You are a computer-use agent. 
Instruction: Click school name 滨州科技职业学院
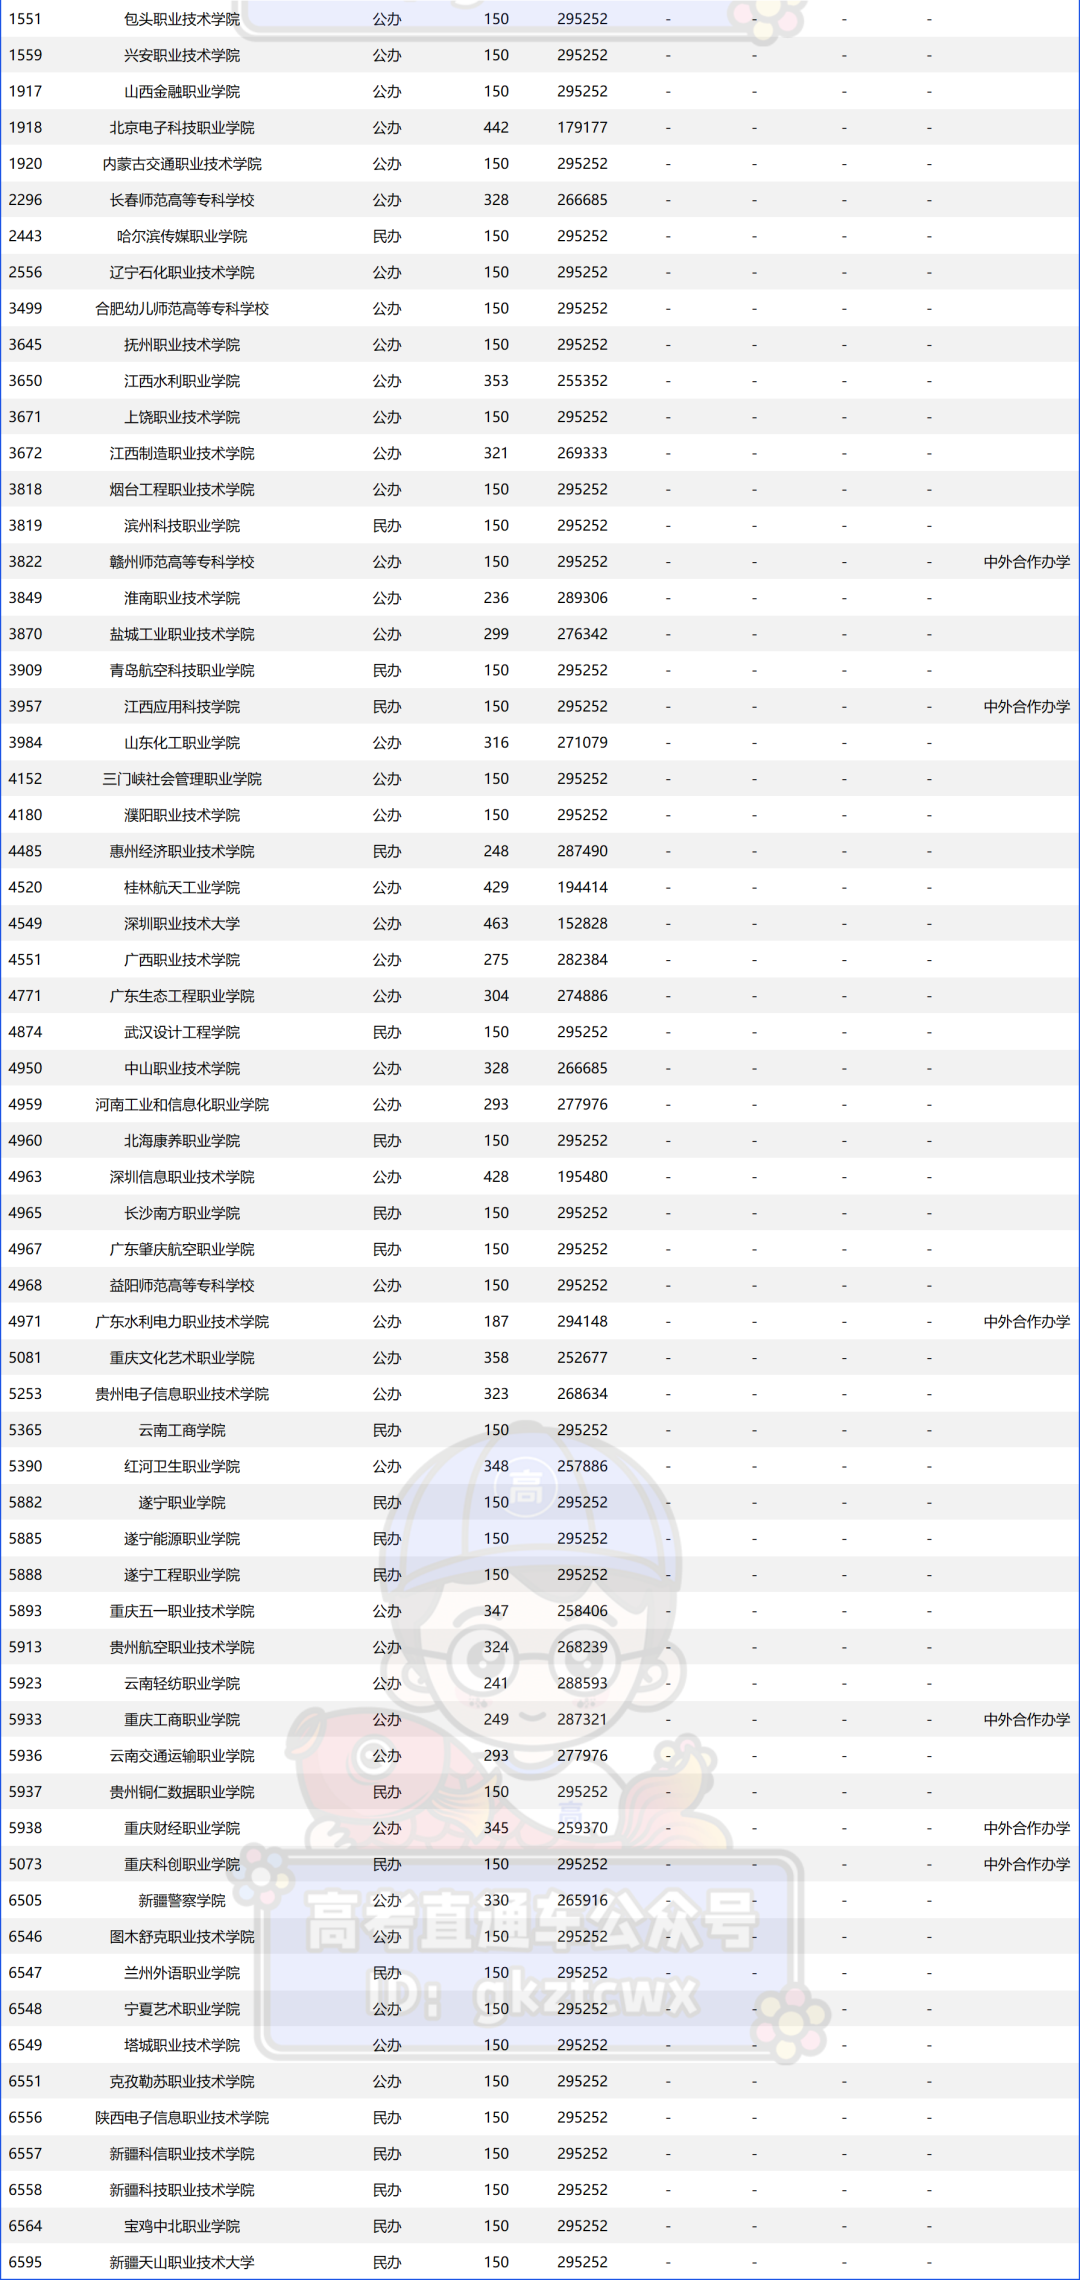point(182,525)
